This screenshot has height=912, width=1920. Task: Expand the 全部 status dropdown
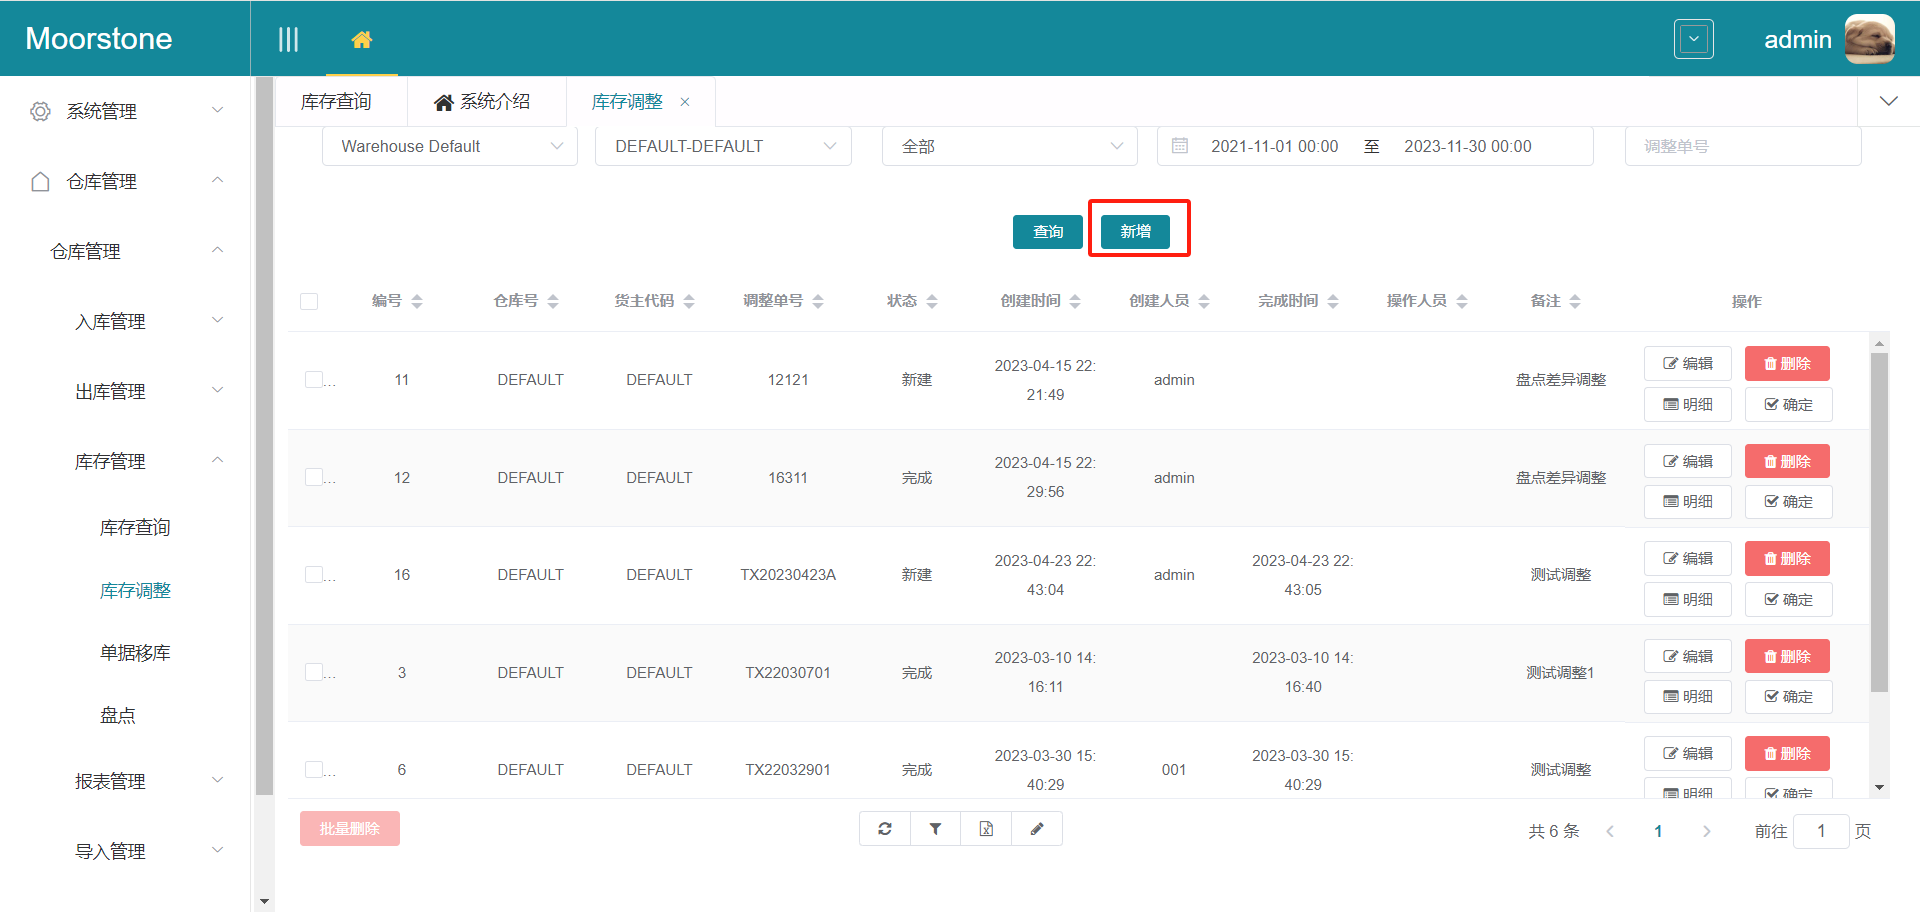click(x=1010, y=146)
